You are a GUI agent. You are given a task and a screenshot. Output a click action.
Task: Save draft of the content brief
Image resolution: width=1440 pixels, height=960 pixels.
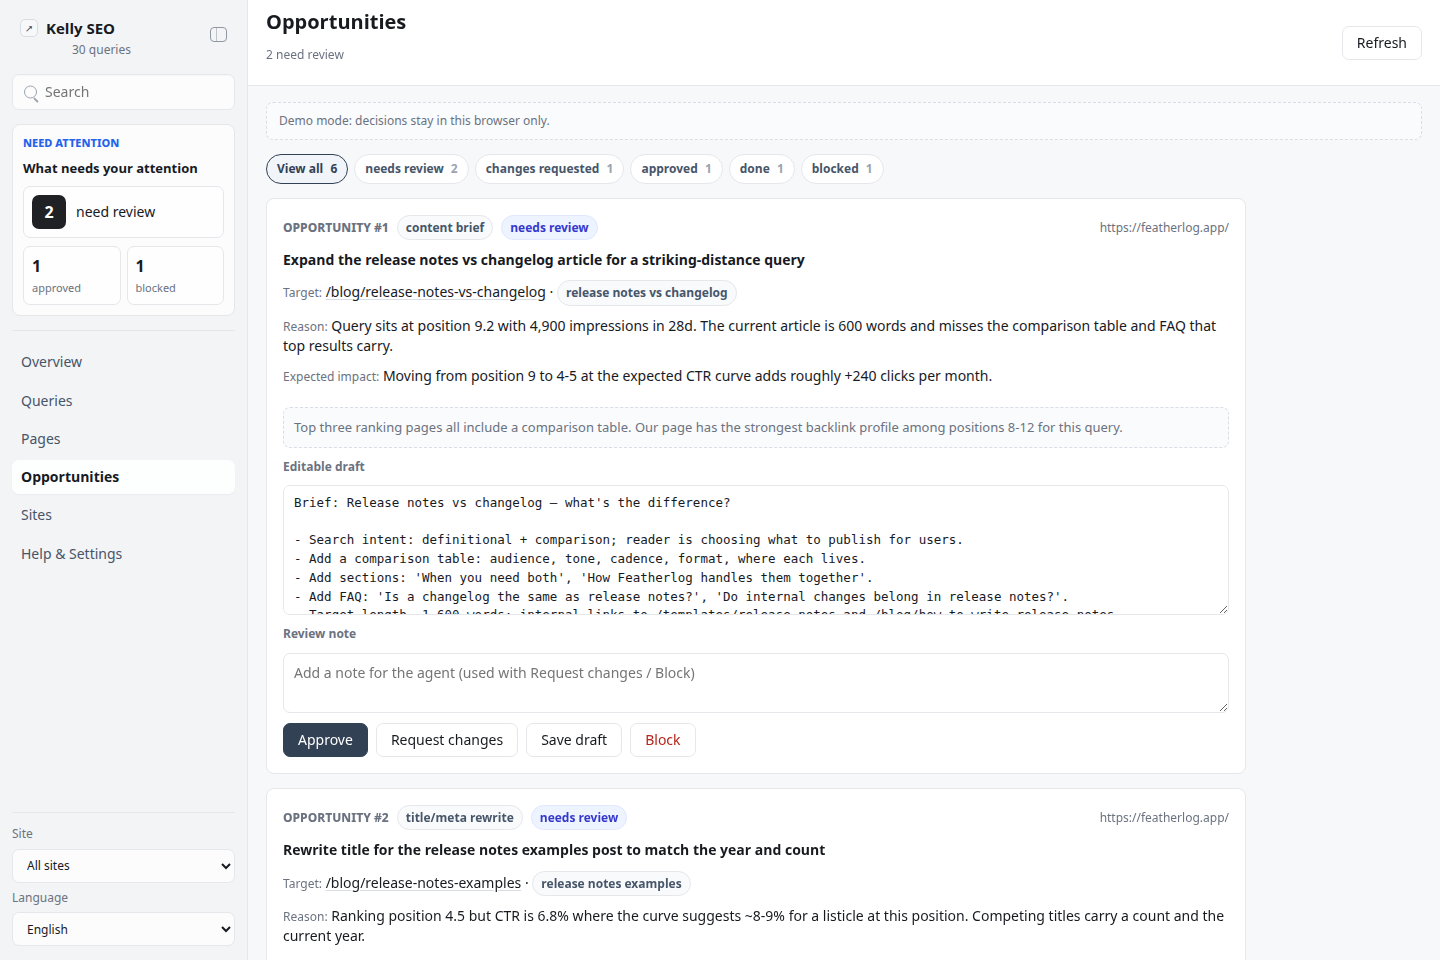click(x=574, y=740)
